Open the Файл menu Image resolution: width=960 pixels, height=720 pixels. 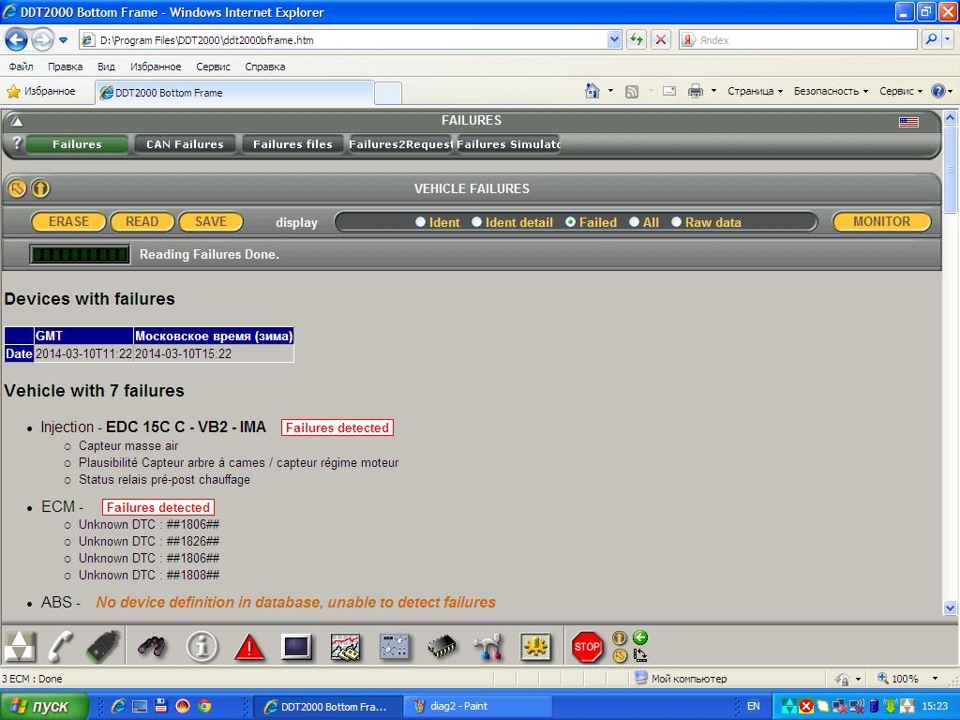21,67
